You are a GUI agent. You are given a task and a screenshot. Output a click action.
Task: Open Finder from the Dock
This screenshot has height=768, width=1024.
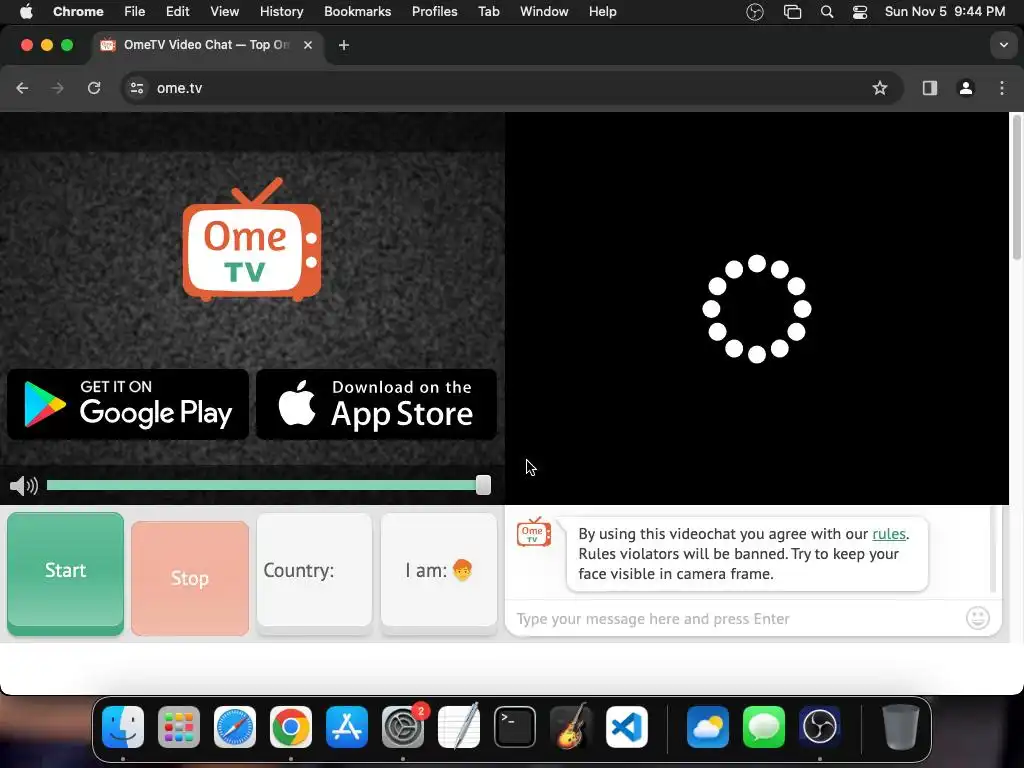click(123, 727)
